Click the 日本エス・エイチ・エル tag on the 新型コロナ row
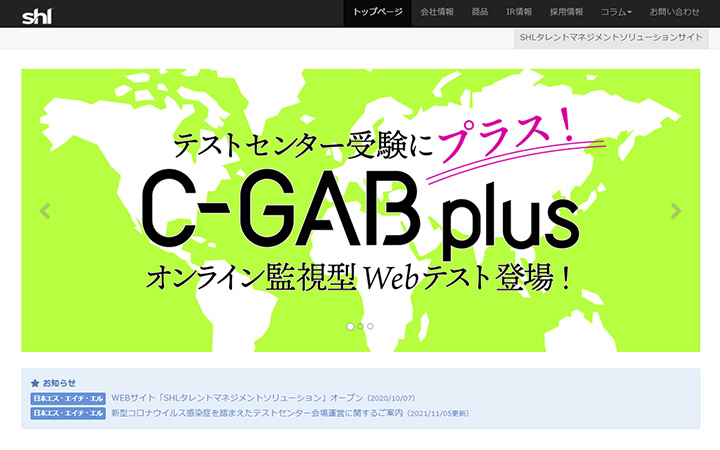Image resolution: width=720 pixels, height=450 pixels. click(68, 413)
